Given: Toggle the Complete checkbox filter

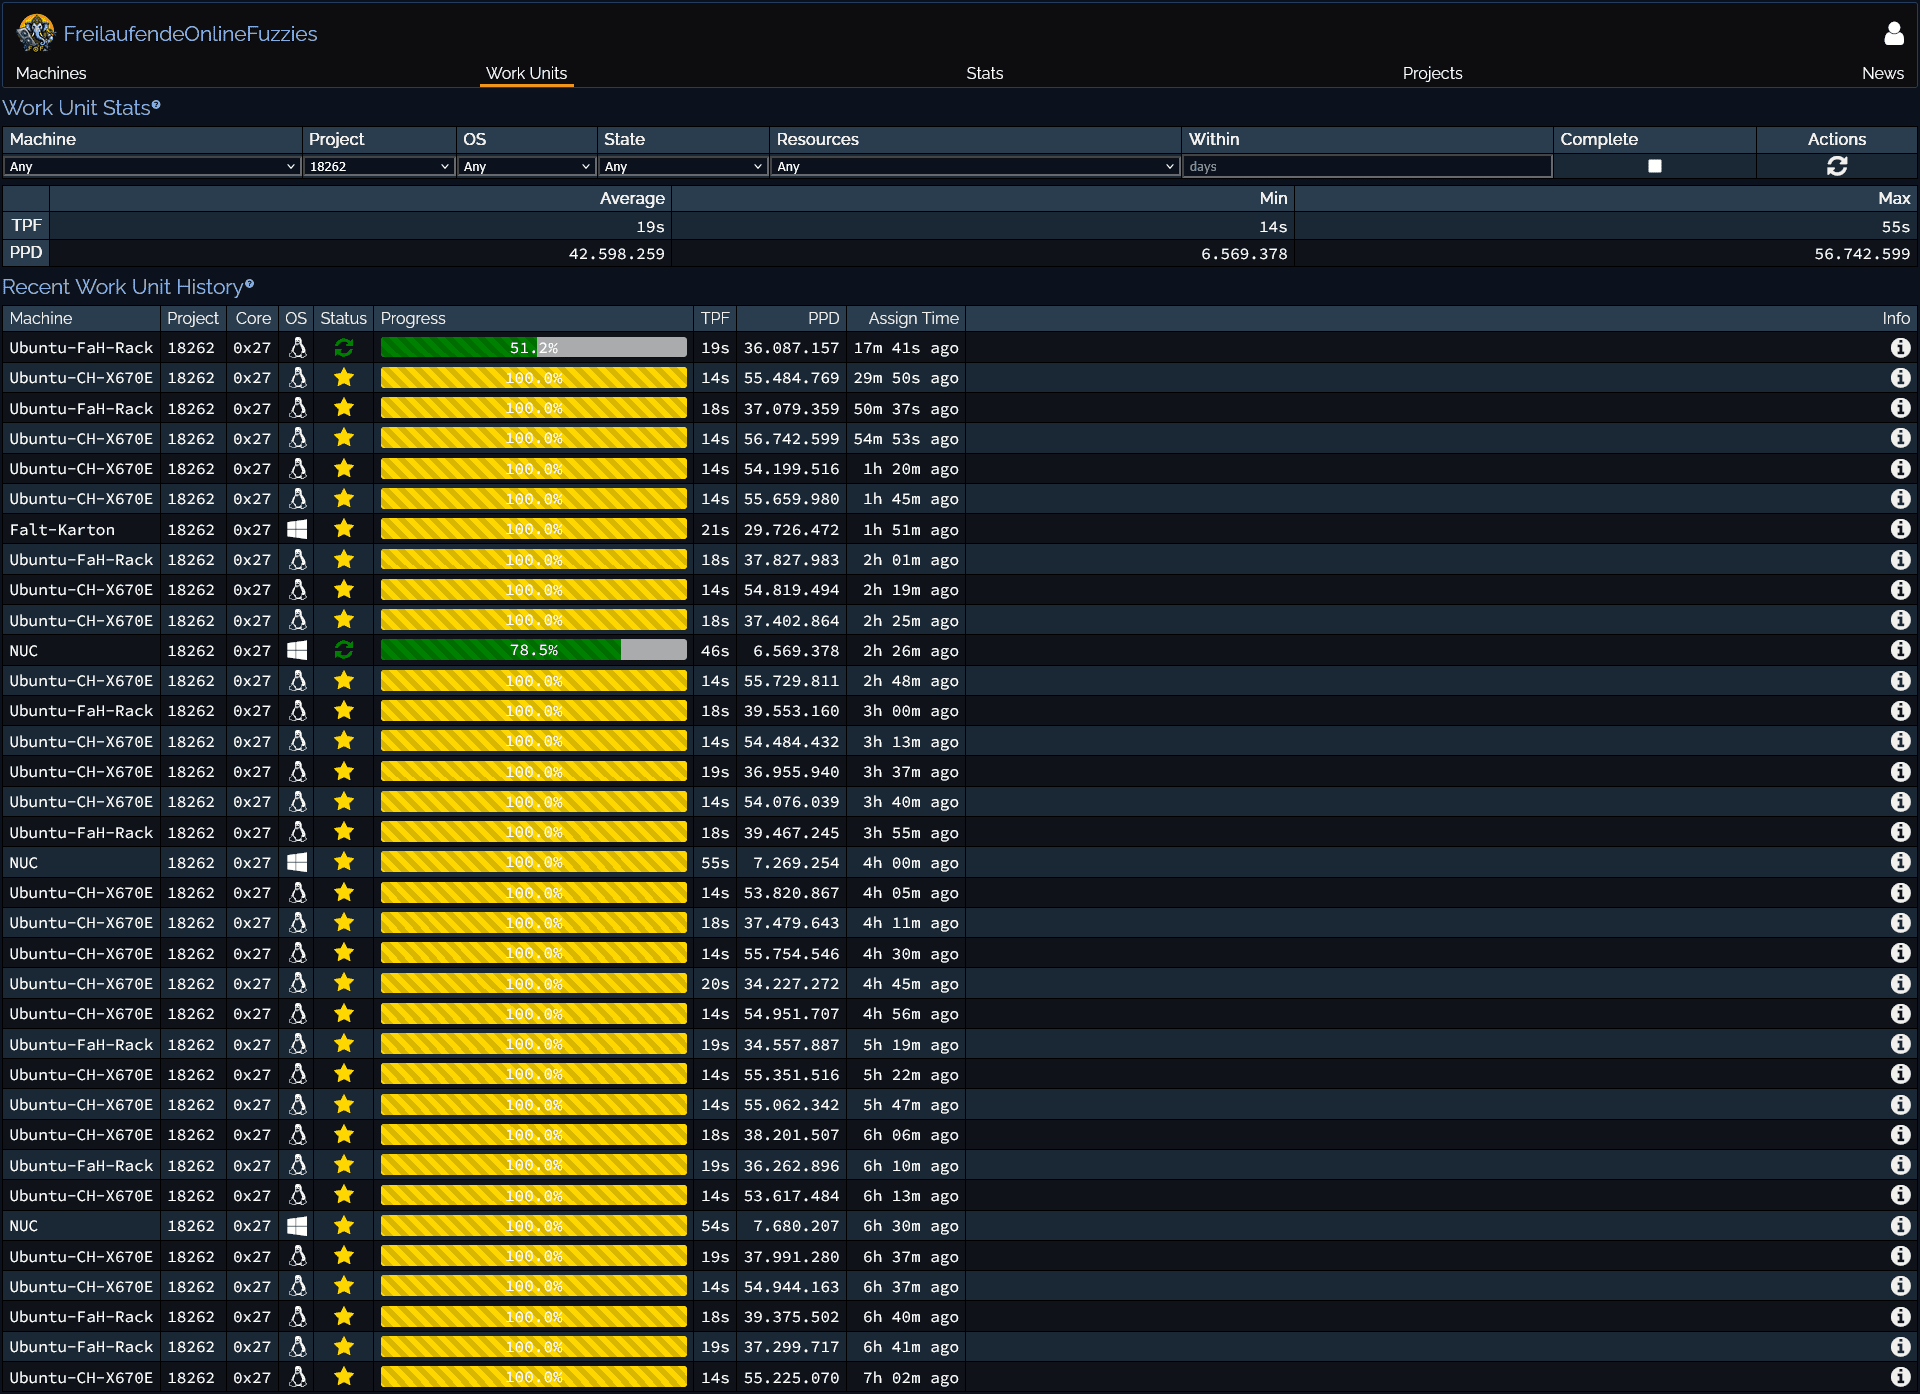Looking at the screenshot, I should pos(1654,166).
